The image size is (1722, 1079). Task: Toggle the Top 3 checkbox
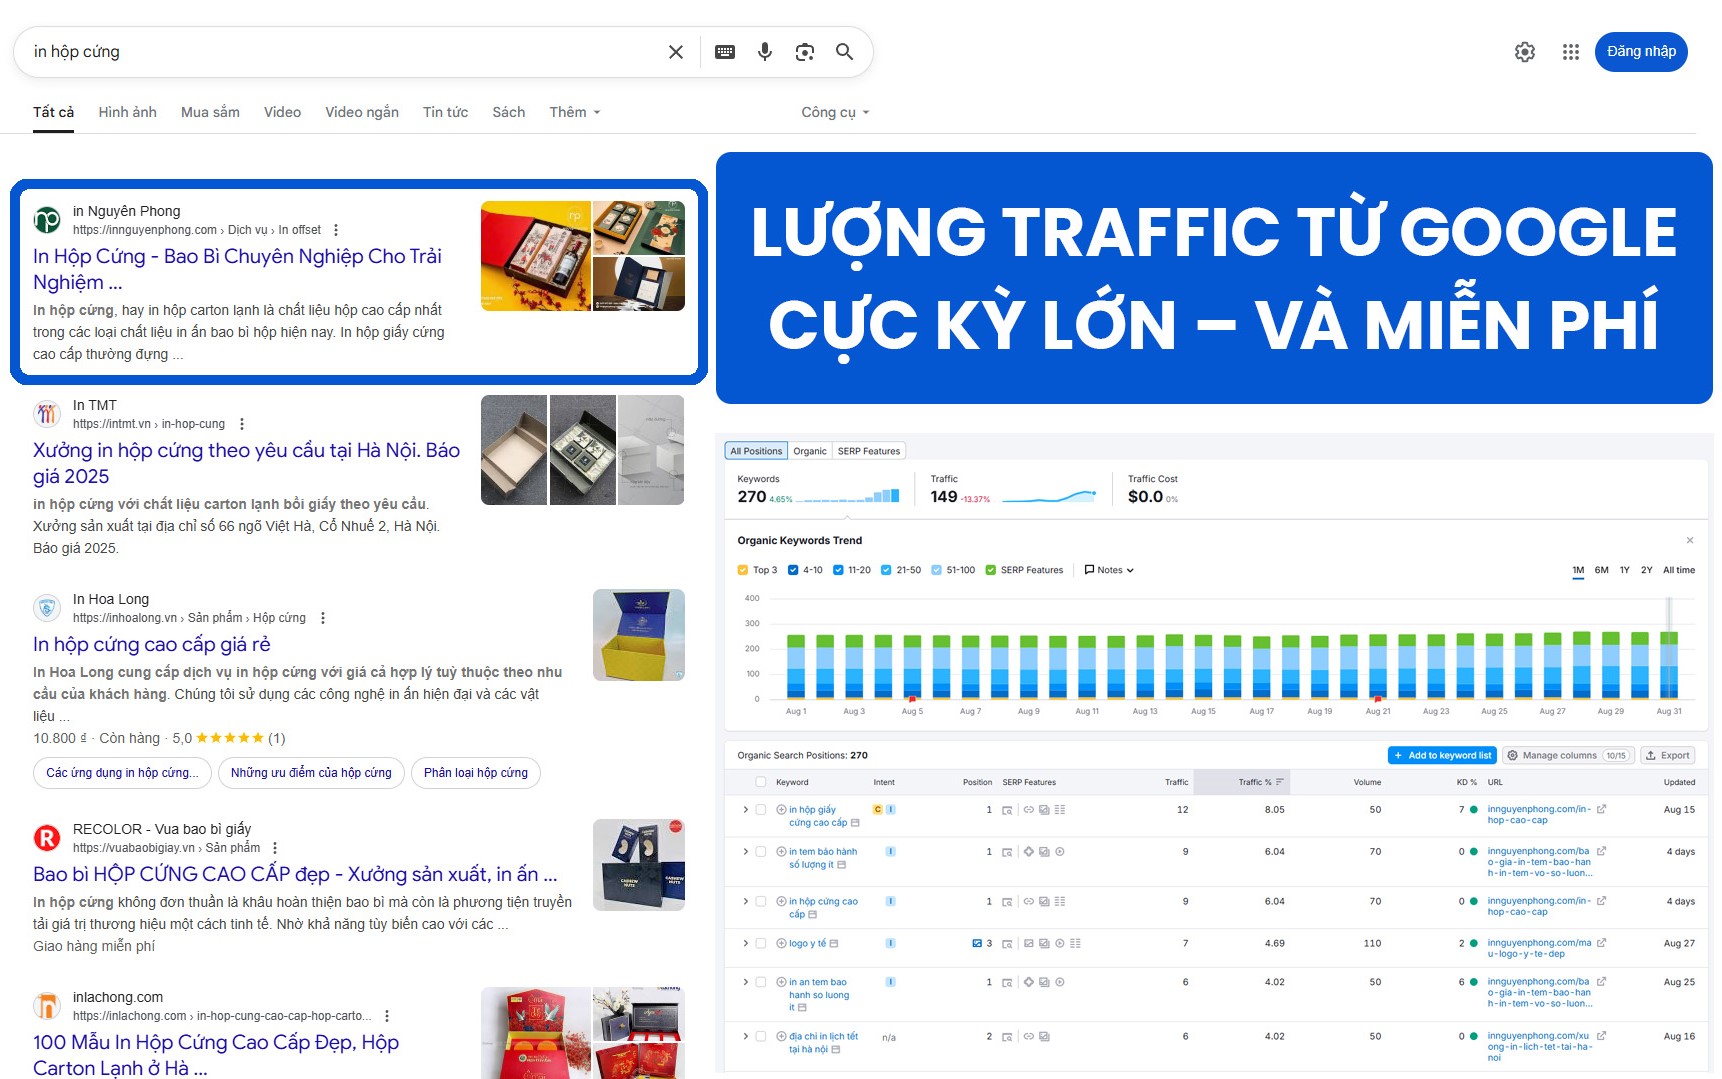coord(743,570)
